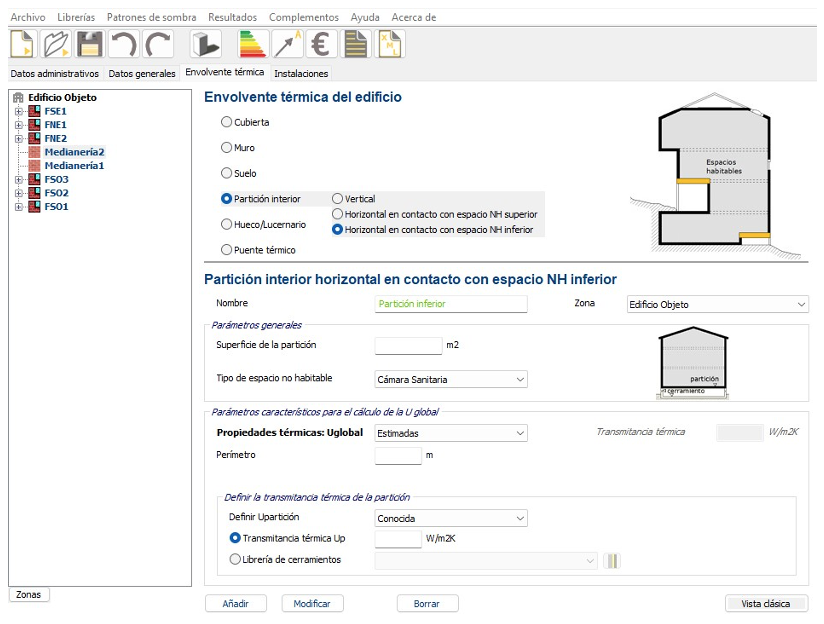Click the new file toolbar icon
The height and width of the screenshot is (624, 824).
tap(22, 45)
